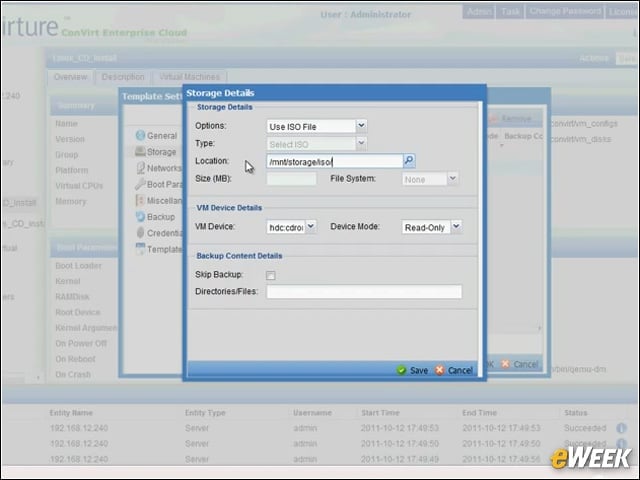Click the General item in Template Settings list
Image resolution: width=640 pixels, height=480 pixels.
(x=156, y=136)
